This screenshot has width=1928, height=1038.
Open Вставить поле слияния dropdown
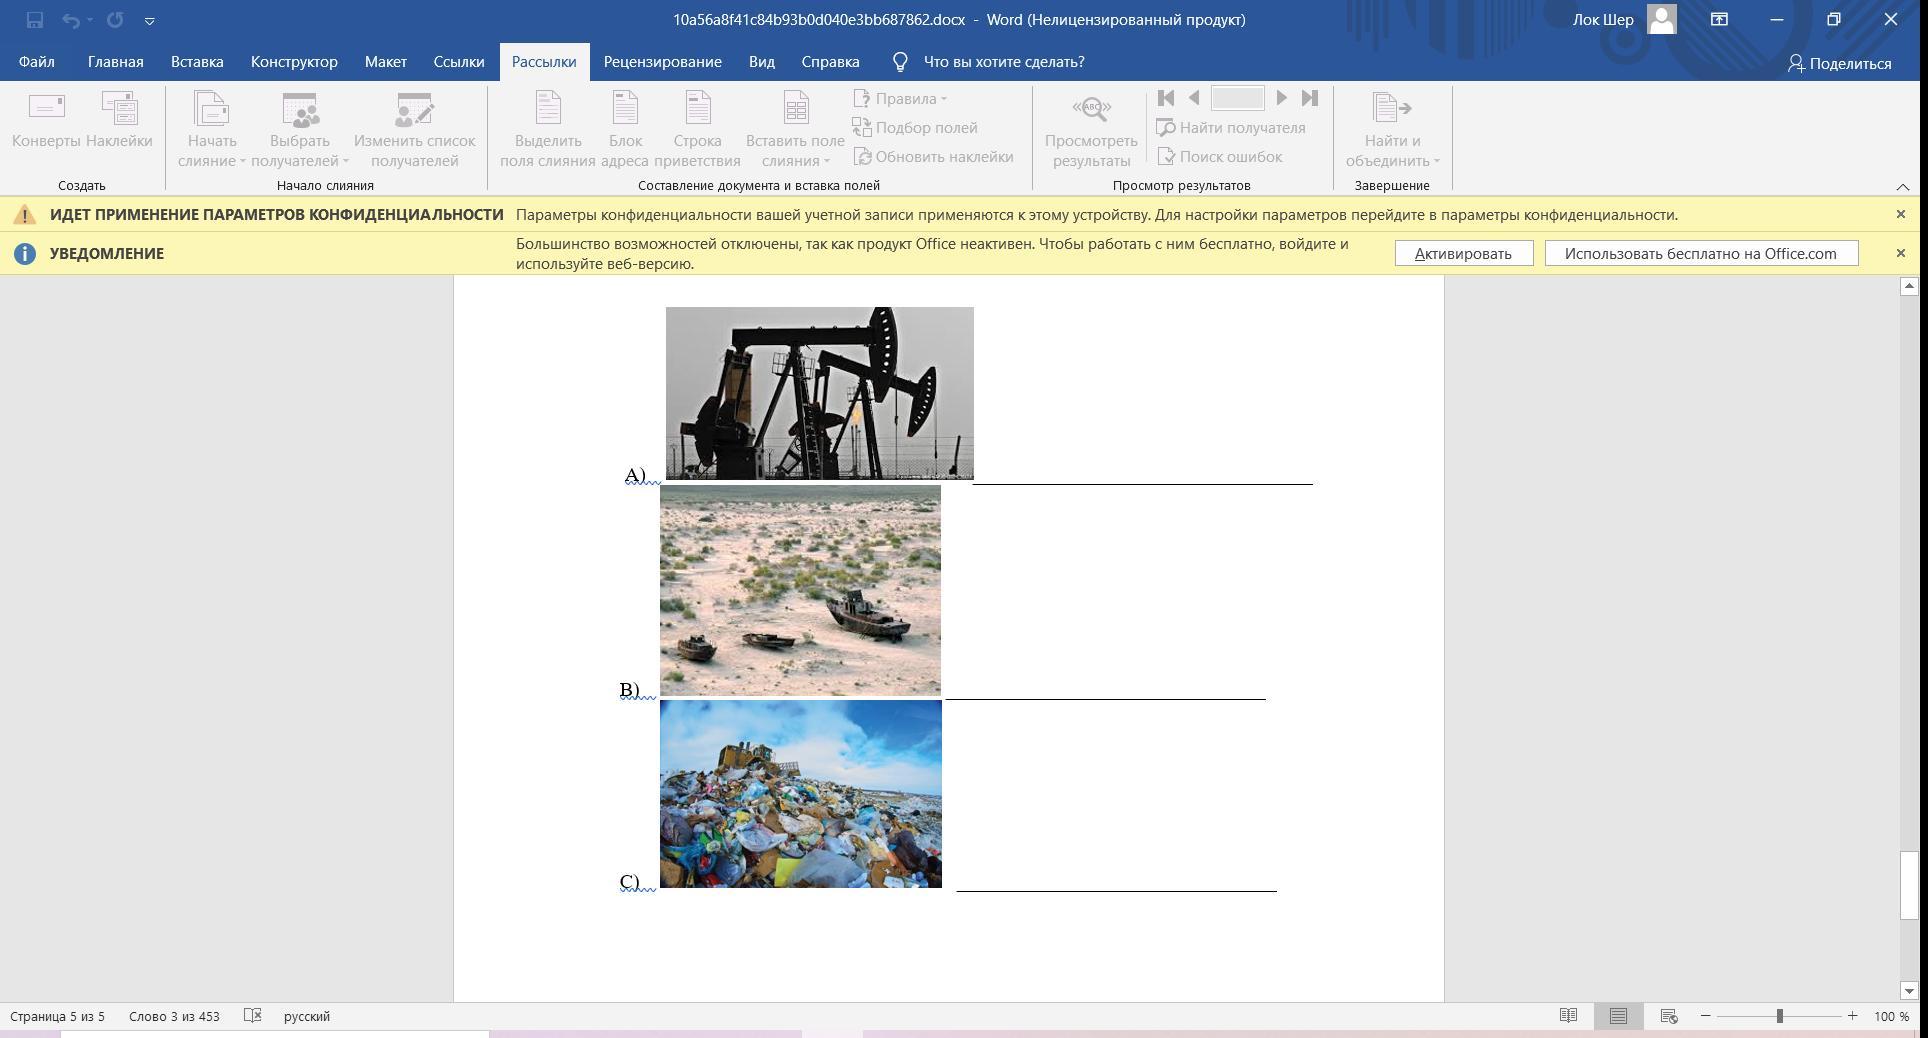(x=795, y=130)
